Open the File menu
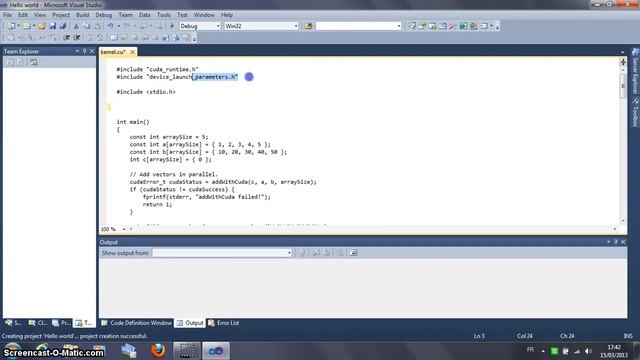The image size is (640, 360). click(7, 15)
